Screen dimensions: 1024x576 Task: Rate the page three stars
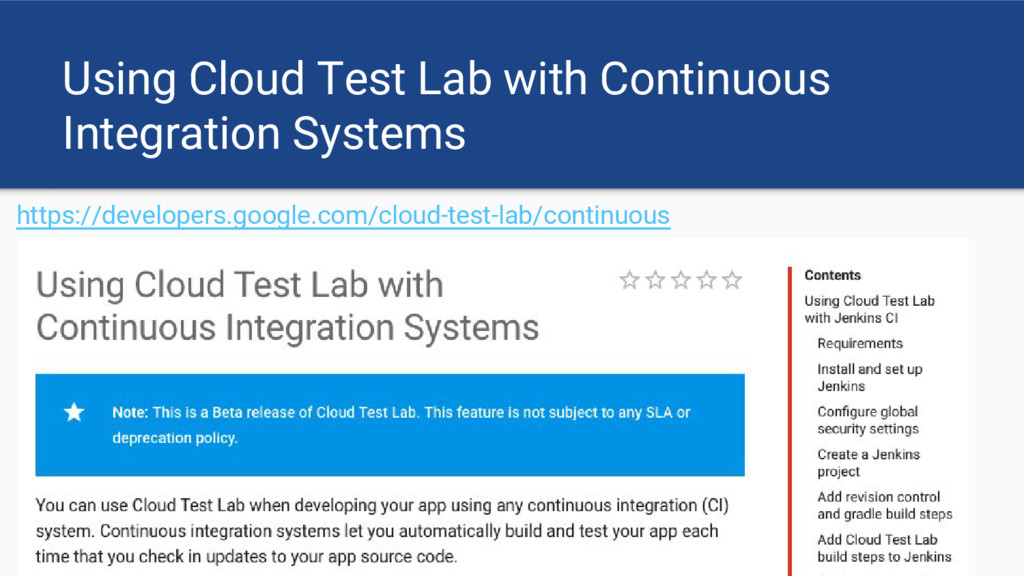[681, 280]
